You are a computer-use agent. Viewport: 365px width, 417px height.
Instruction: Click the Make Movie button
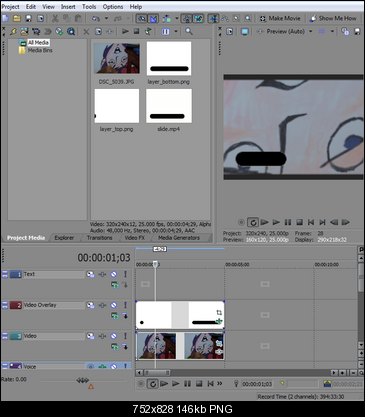(x=280, y=18)
